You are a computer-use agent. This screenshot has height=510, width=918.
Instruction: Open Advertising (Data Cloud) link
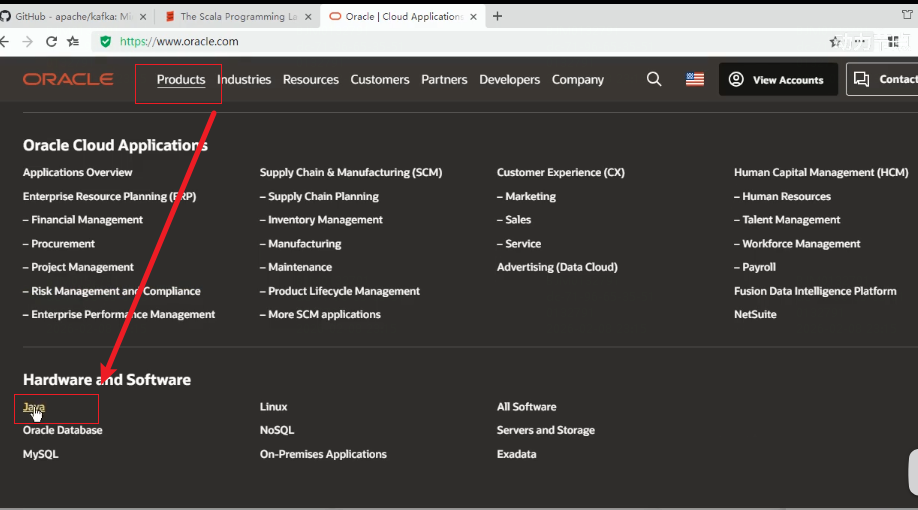(557, 267)
